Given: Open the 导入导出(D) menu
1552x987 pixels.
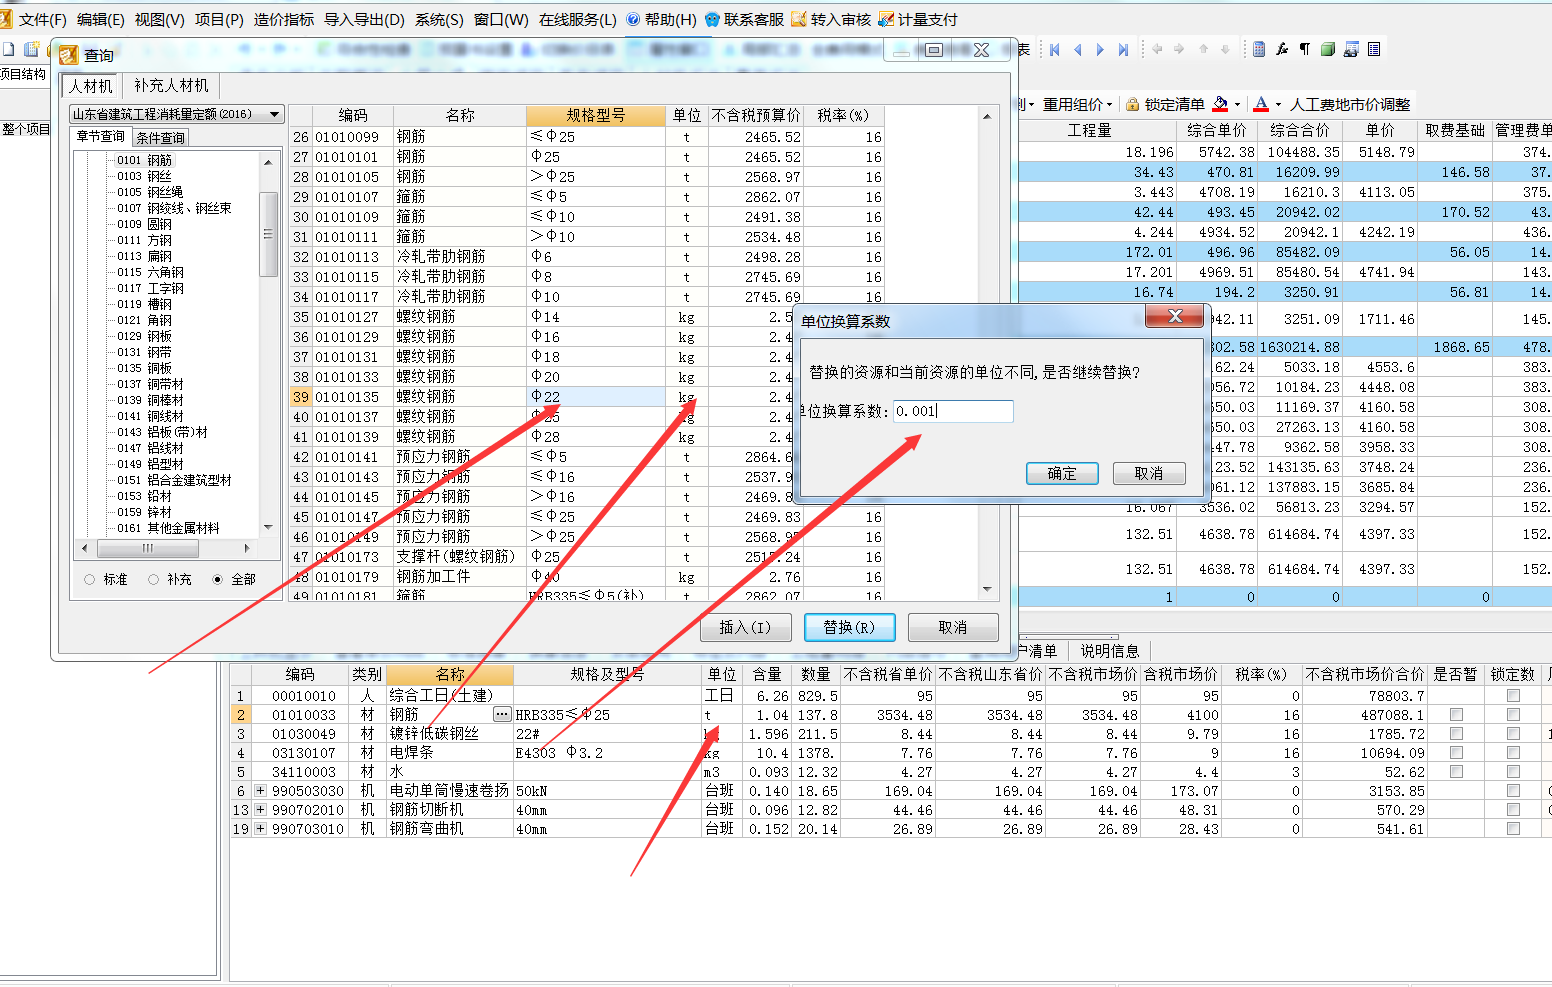Looking at the screenshot, I should point(364,19).
